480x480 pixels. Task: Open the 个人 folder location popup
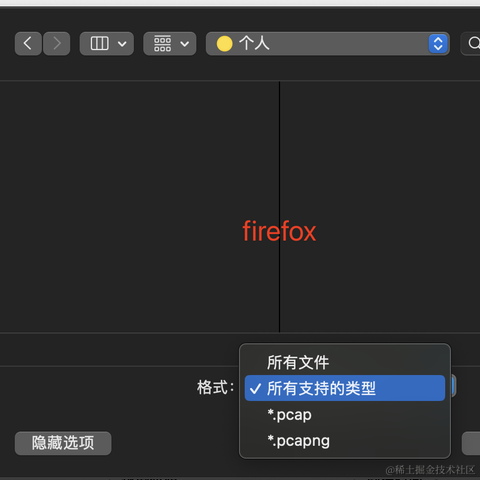point(328,44)
